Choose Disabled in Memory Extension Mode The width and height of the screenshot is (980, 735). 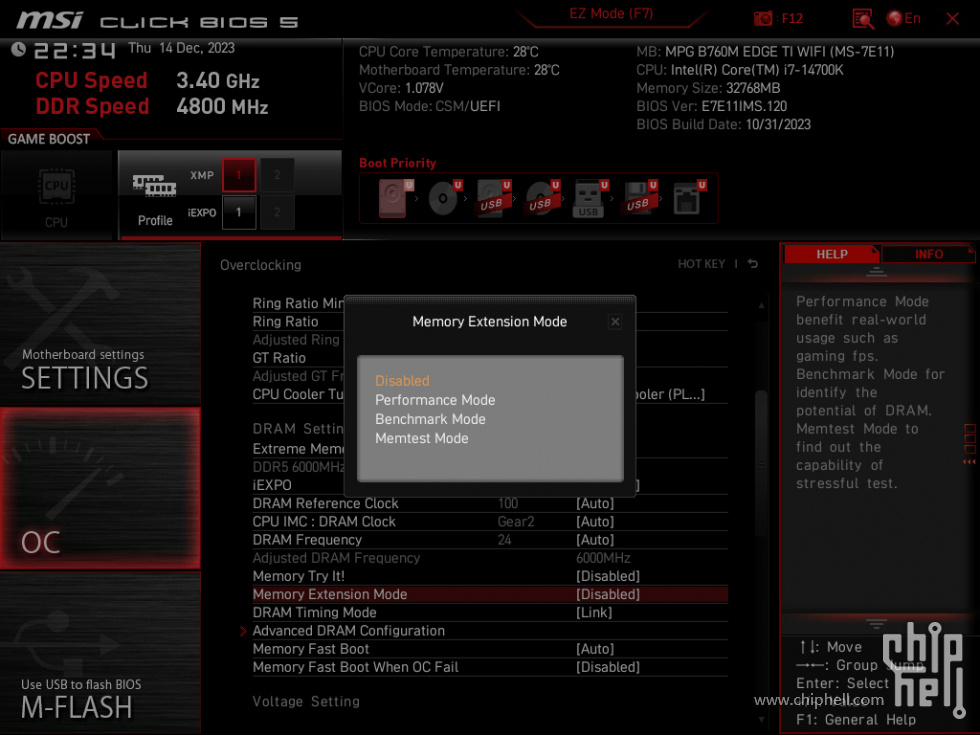(402, 381)
